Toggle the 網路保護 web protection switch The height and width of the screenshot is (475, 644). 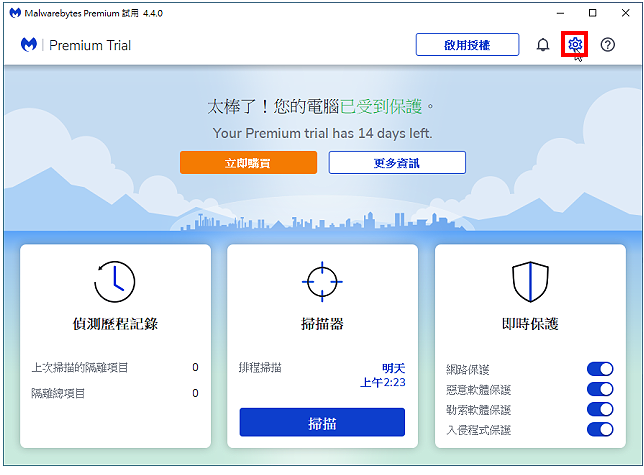[600, 369]
